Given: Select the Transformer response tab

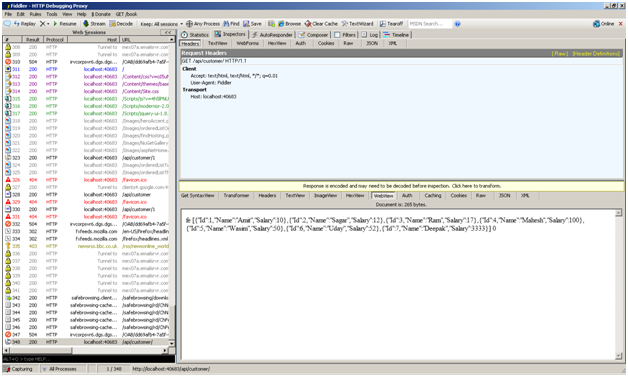Looking at the screenshot, I should coord(236,196).
